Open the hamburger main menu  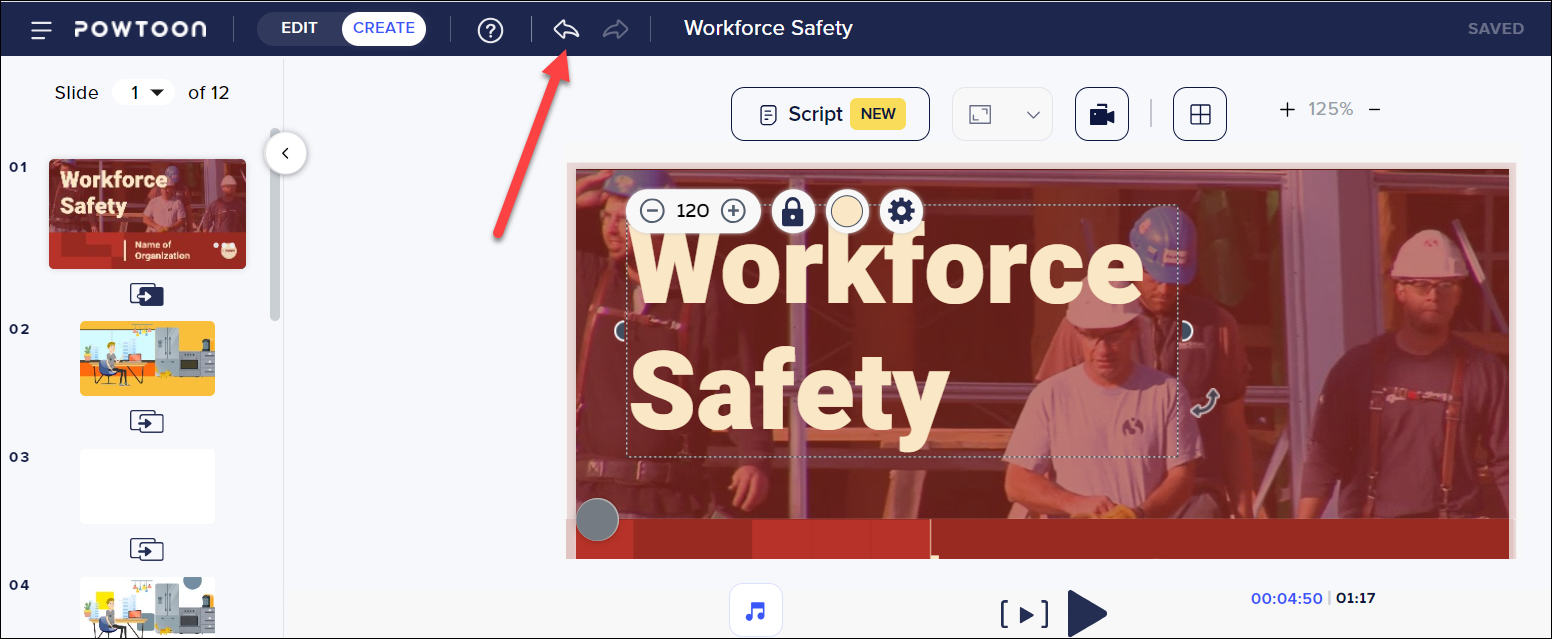pos(41,28)
